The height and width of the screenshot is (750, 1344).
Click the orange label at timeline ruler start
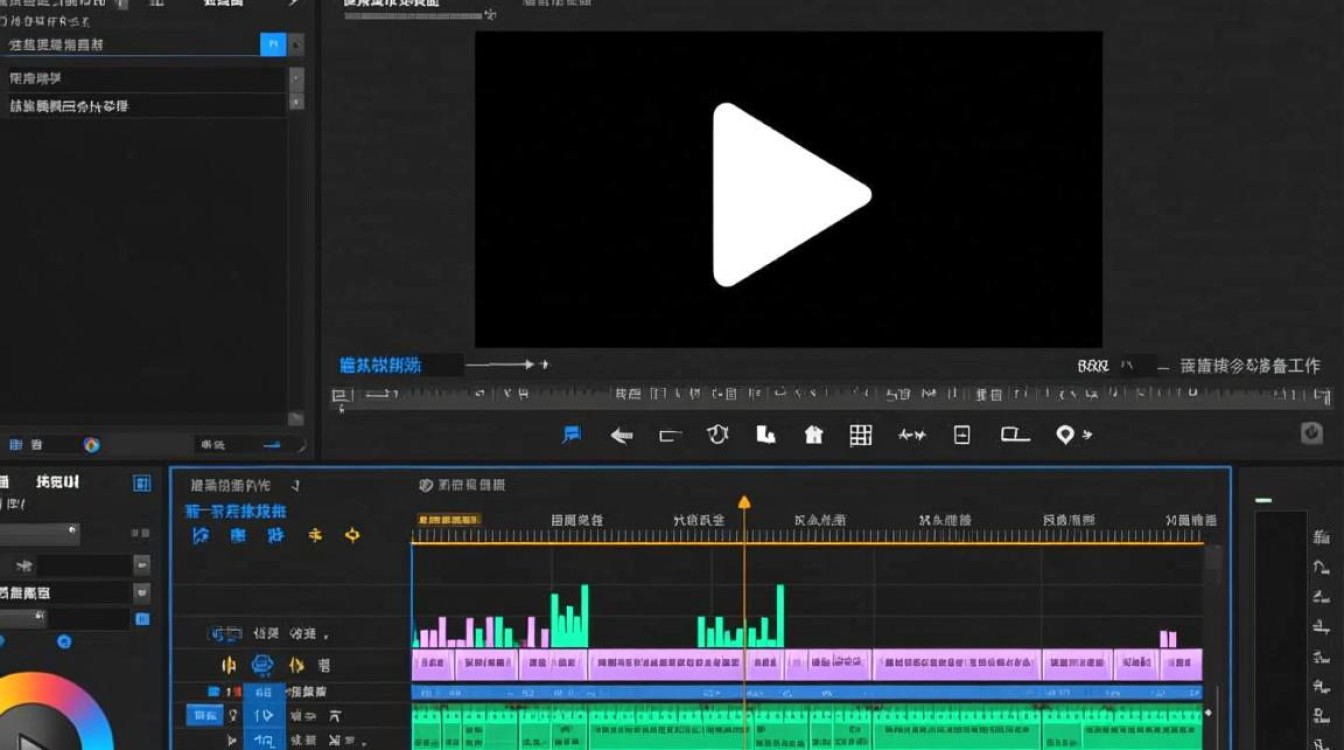(x=449, y=520)
